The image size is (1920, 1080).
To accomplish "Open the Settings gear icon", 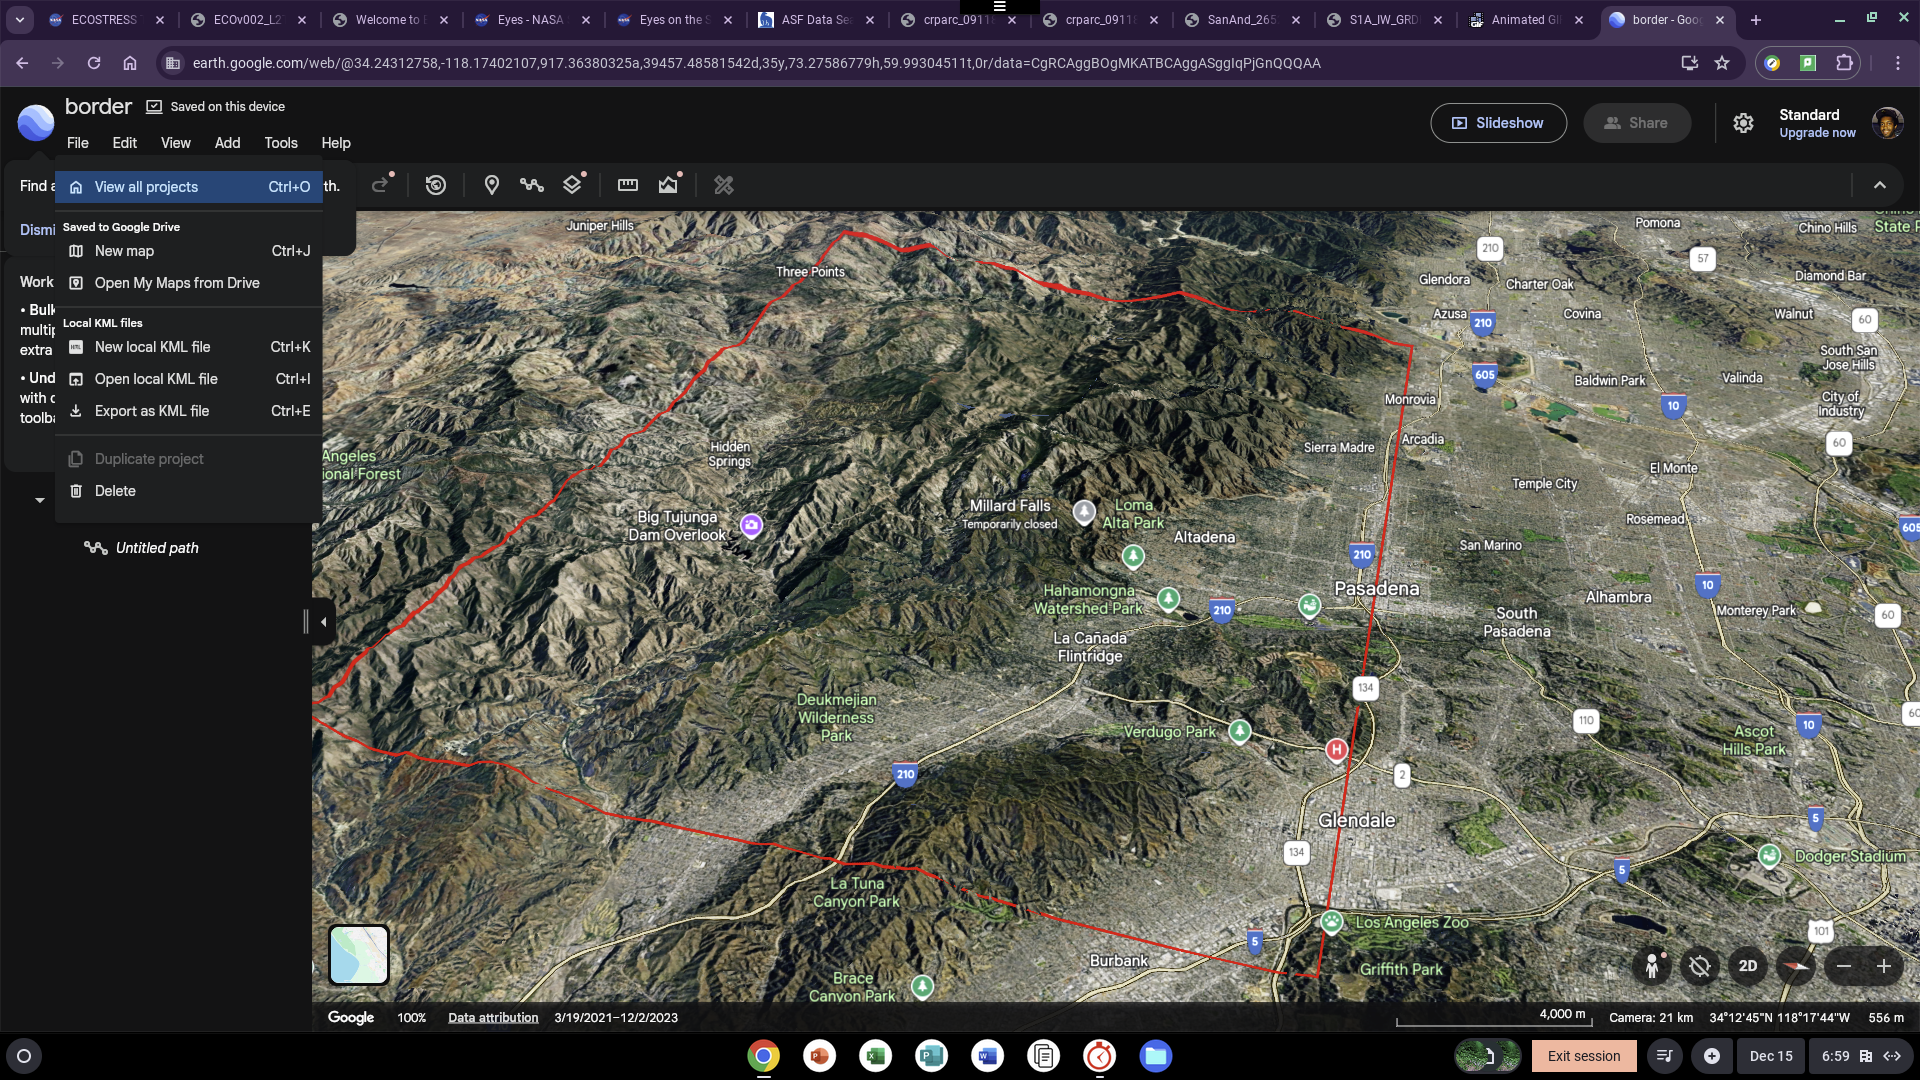I will [x=1743, y=123].
